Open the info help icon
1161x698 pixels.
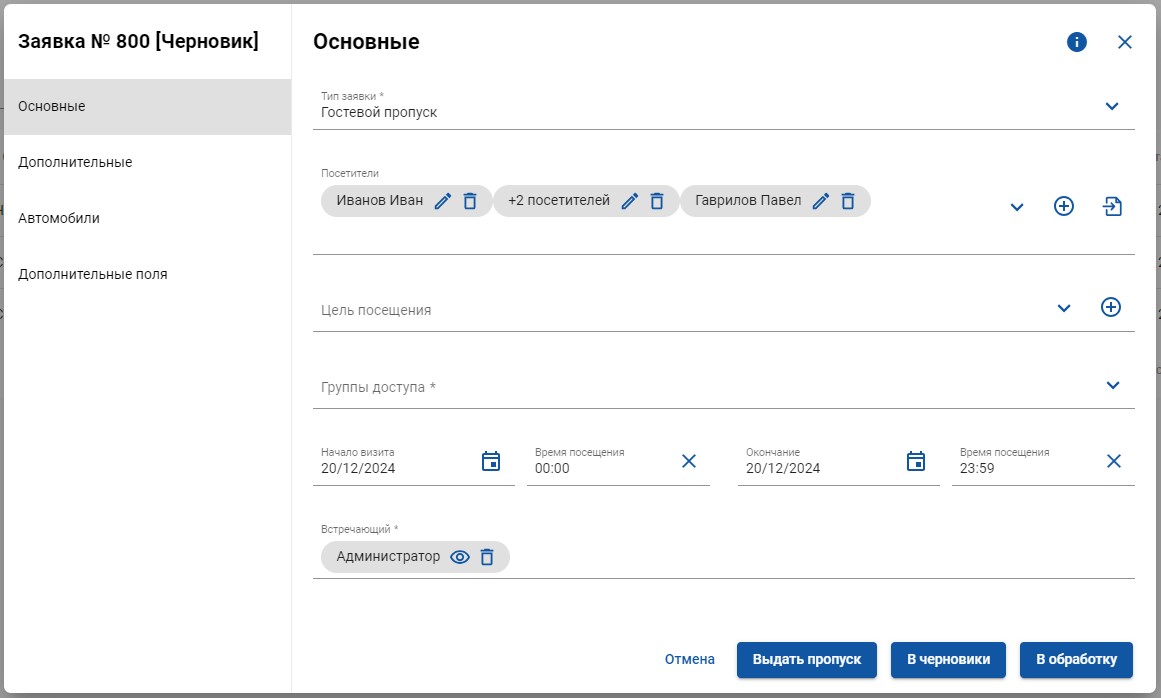point(1077,42)
